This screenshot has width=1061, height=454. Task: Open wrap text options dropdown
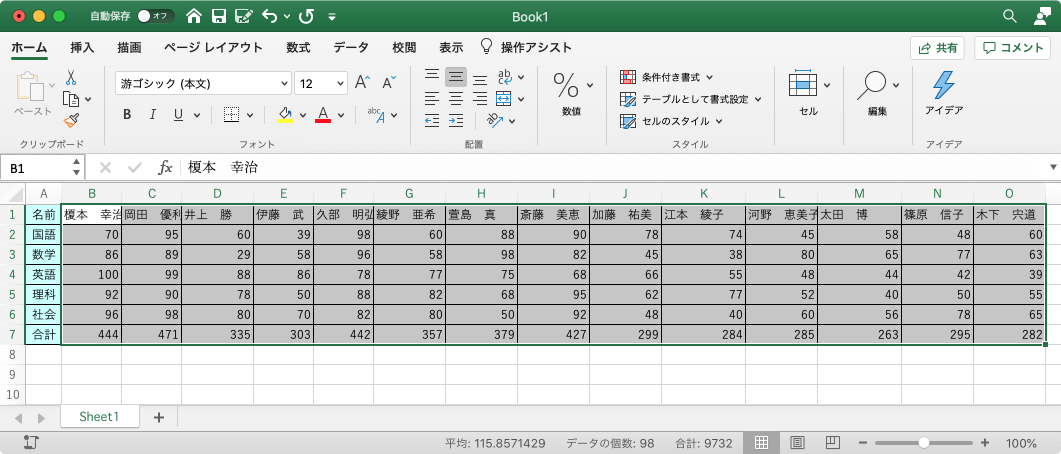[521, 76]
